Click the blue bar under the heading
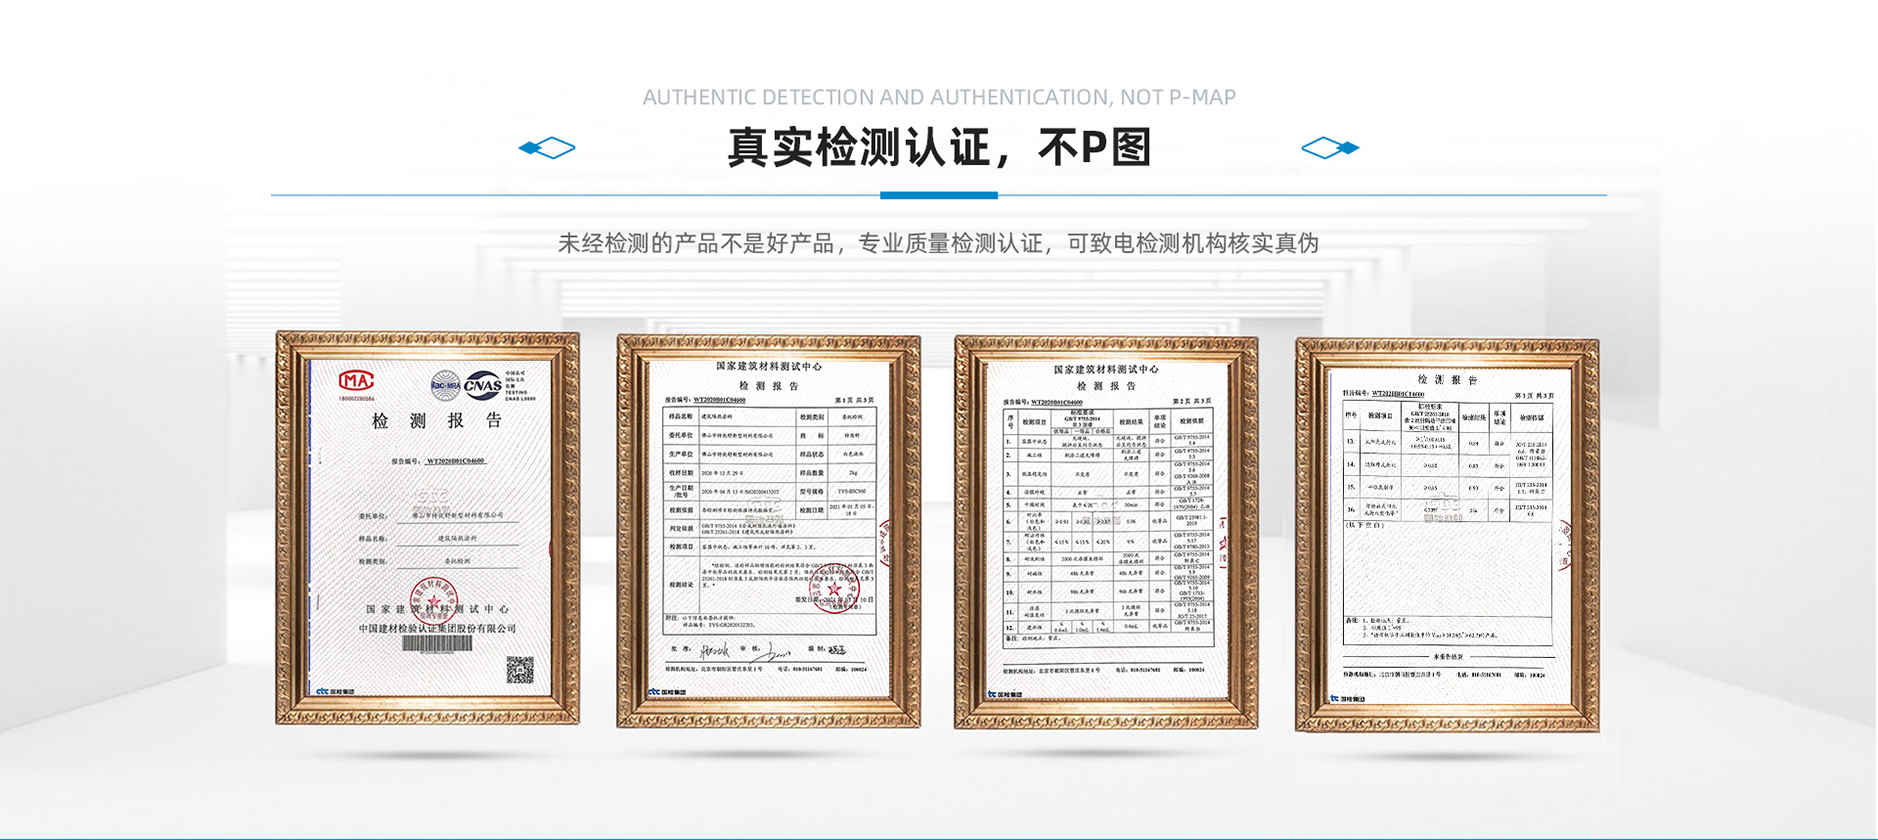 938,195
